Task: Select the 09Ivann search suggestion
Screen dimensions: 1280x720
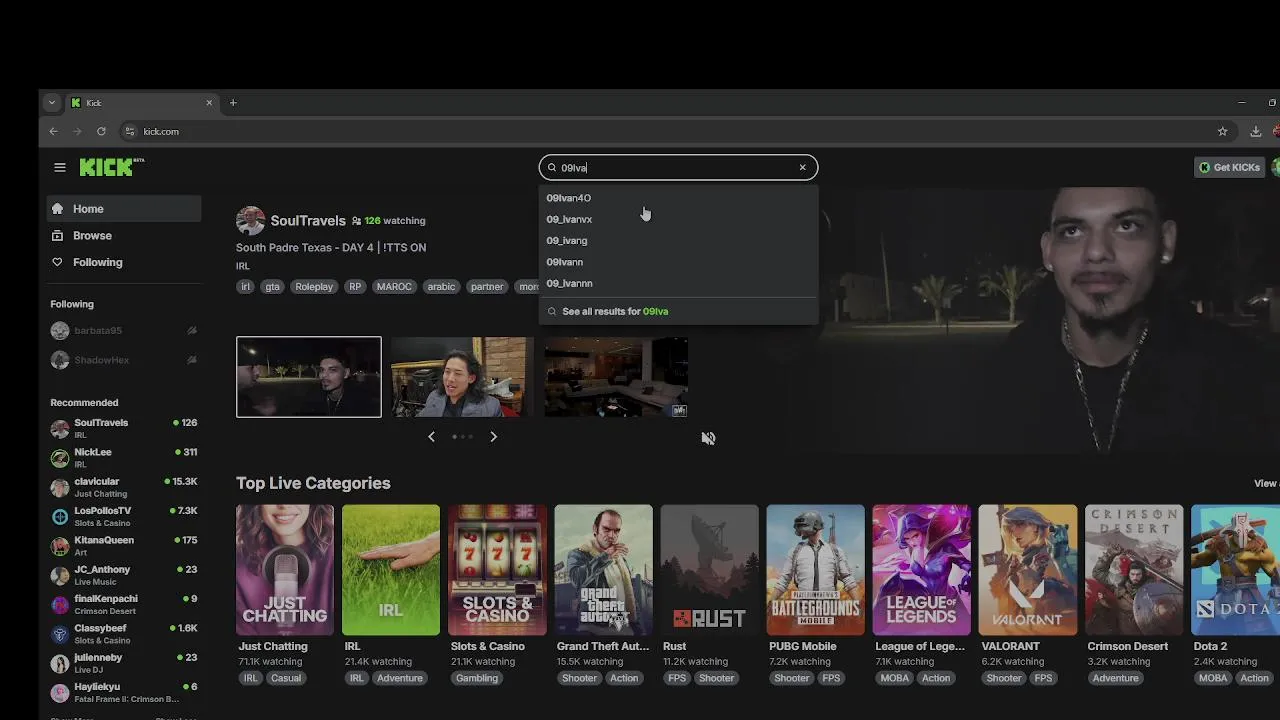Action: [678, 262]
